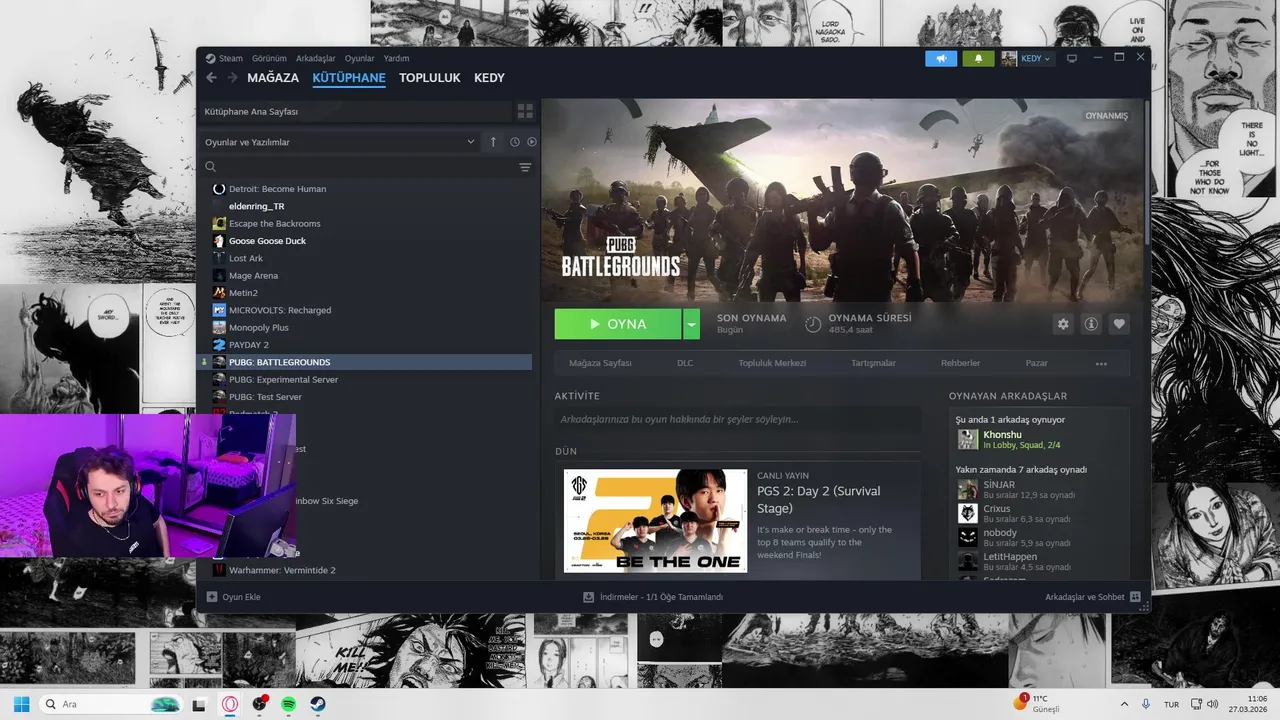This screenshot has height=720, width=1280.
Task: Open Spotify from the Windows taskbar
Action: tap(288, 704)
